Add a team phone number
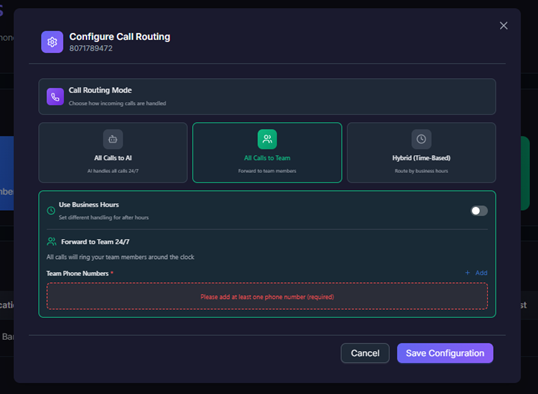The width and height of the screenshot is (538, 394). point(476,273)
